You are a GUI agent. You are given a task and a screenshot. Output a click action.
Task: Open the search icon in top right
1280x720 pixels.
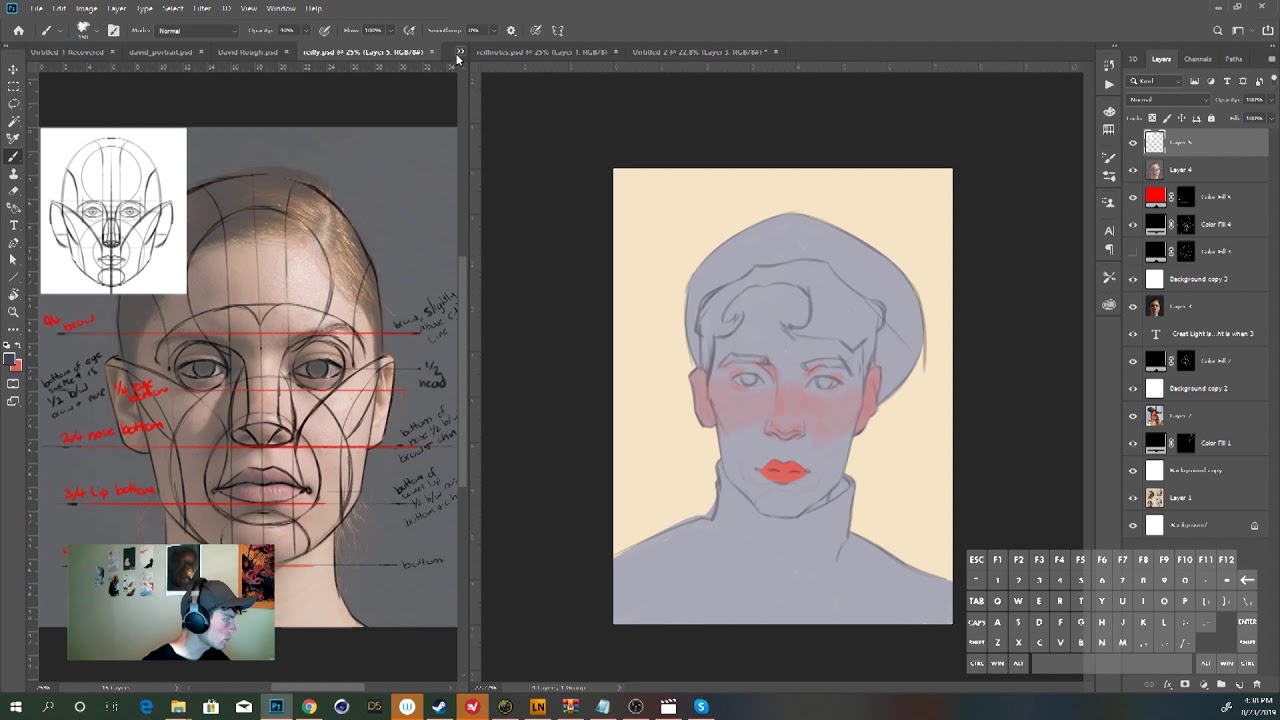click(x=1217, y=31)
